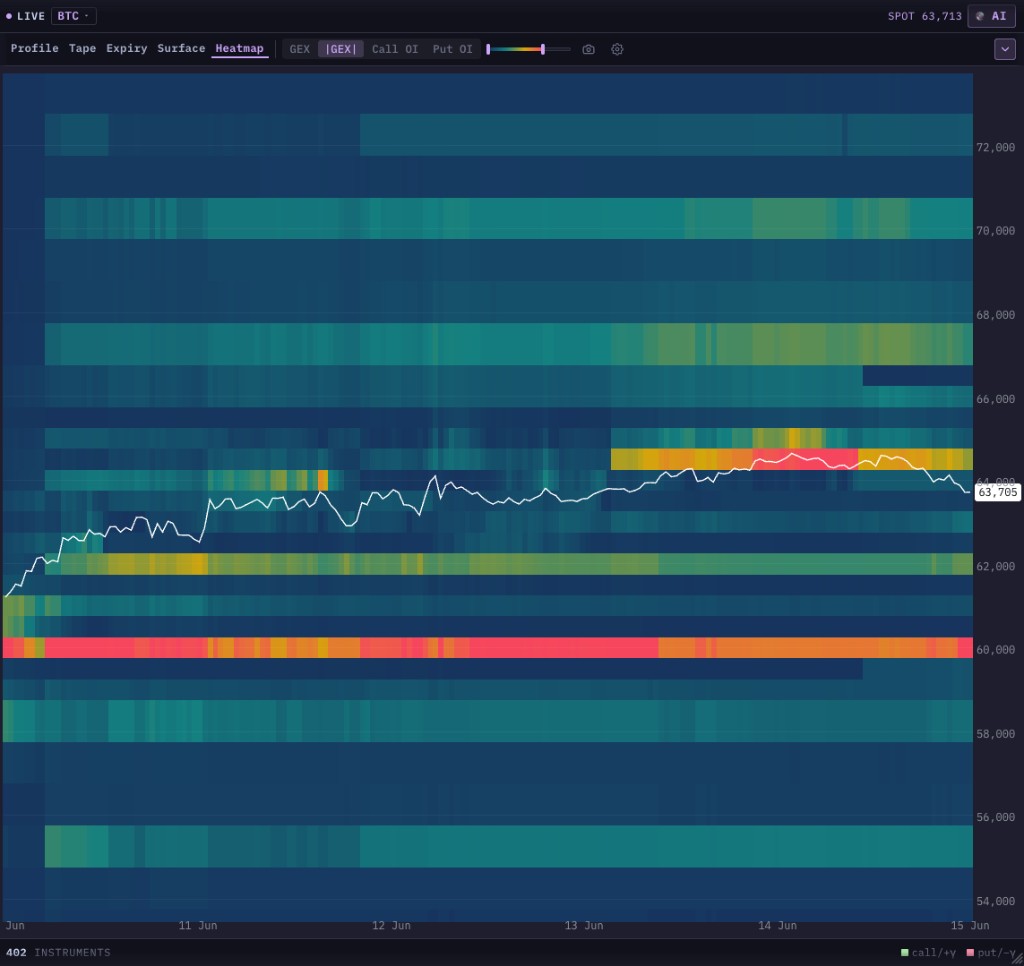Click the 66,000 strike axis label

click(995, 399)
